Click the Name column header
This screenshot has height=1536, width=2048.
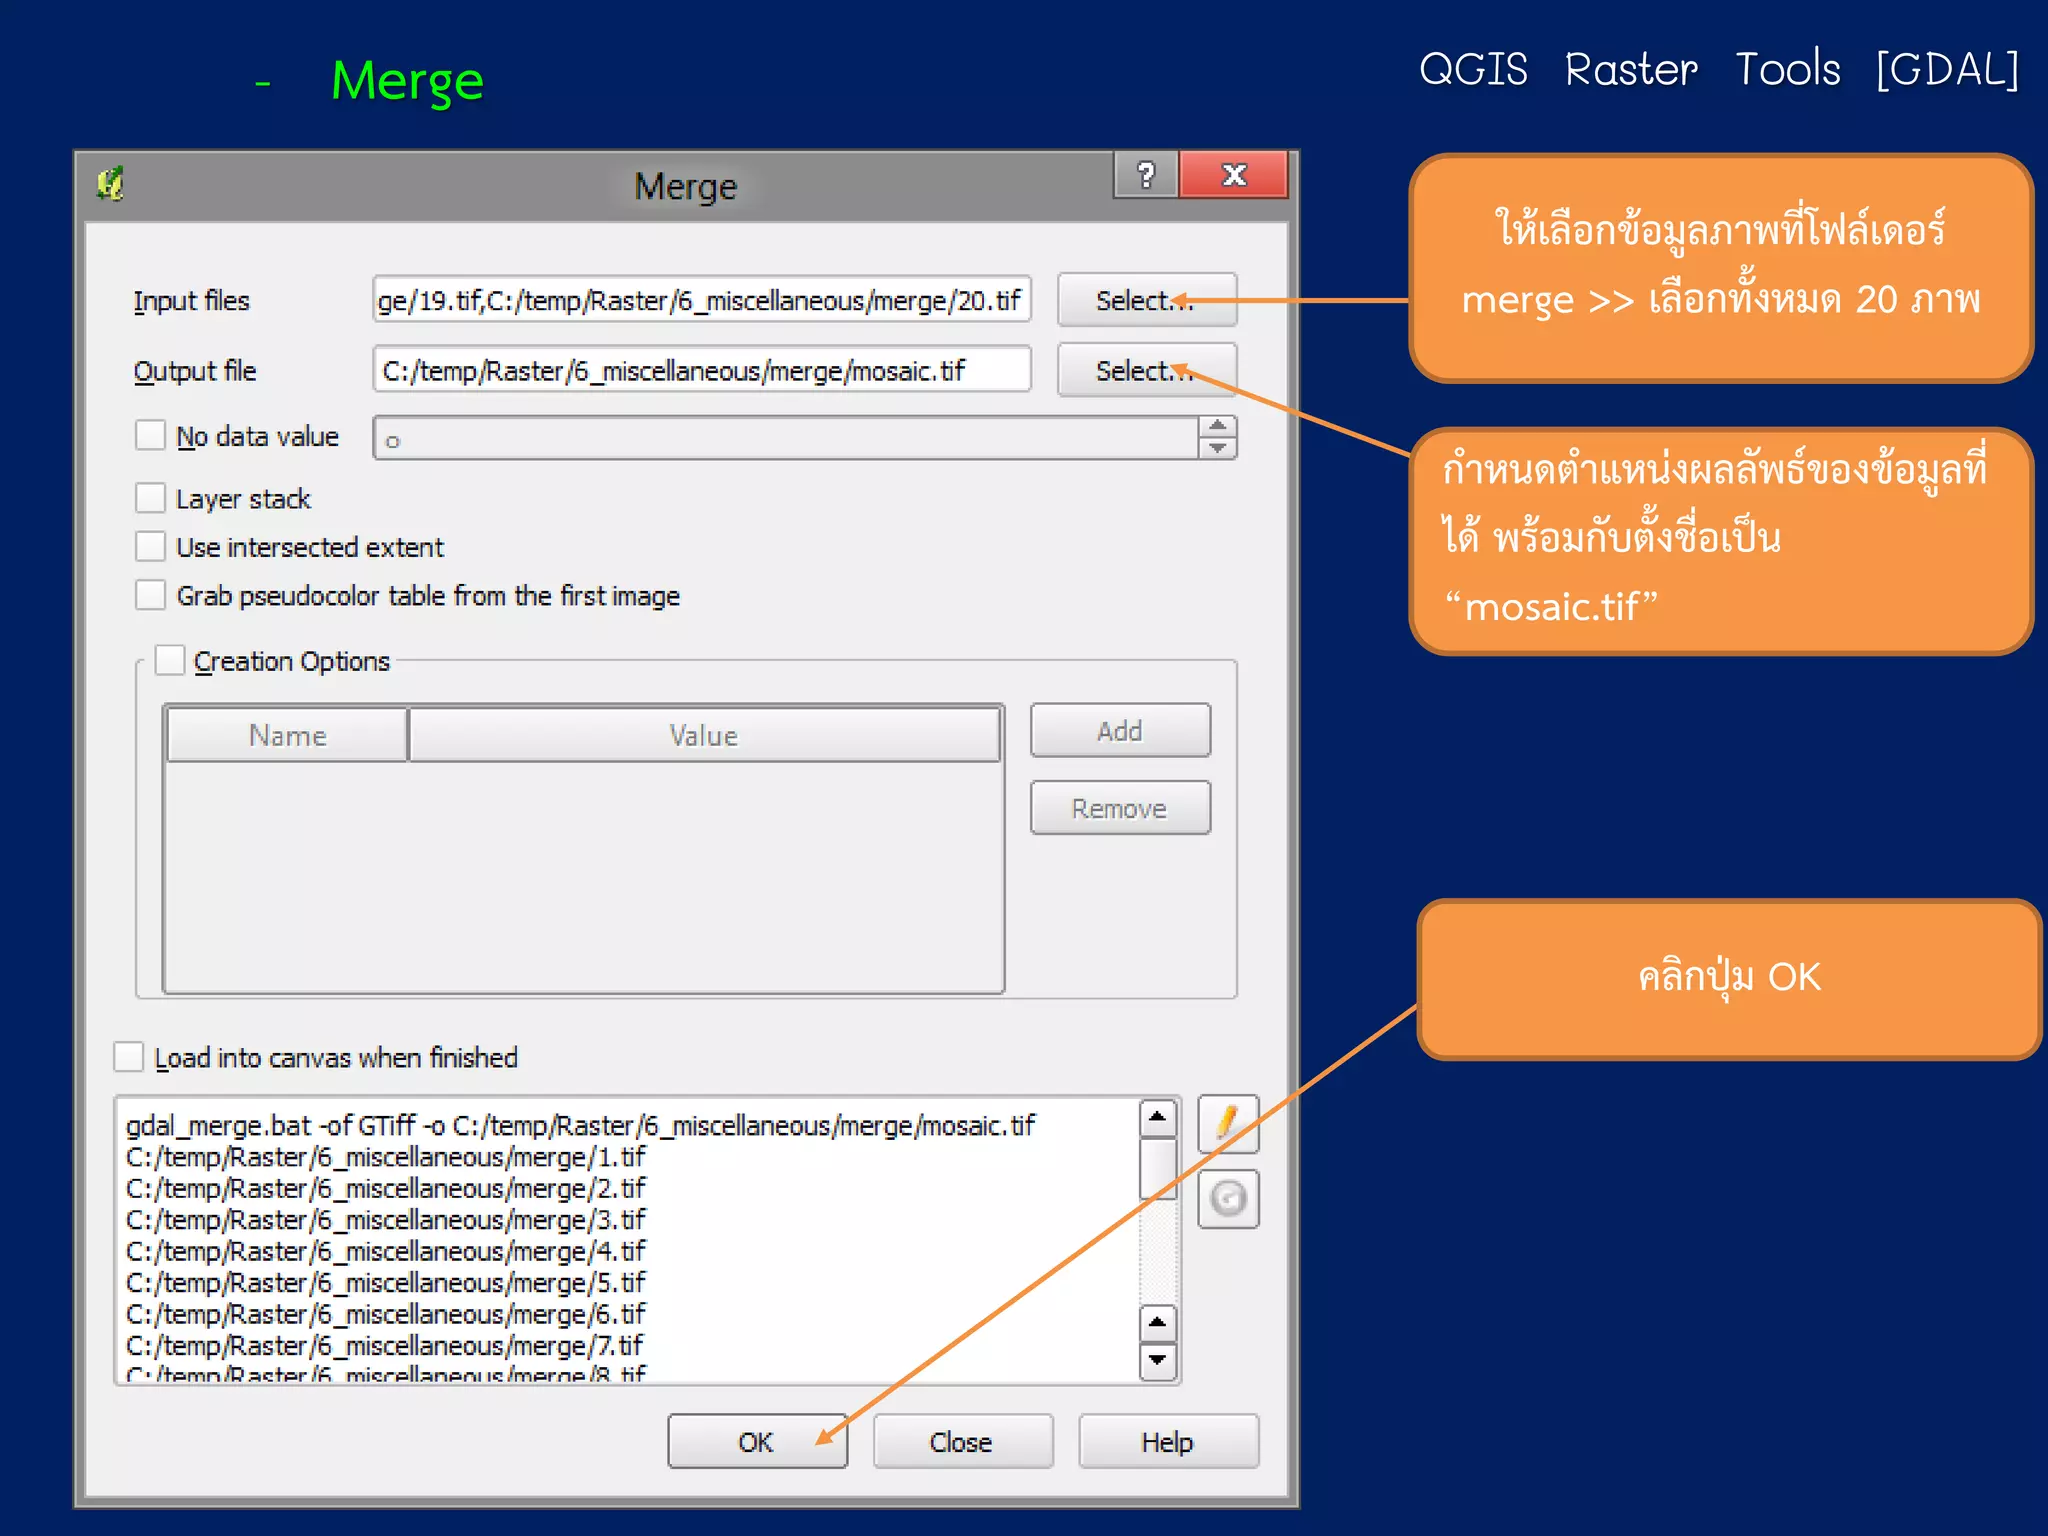point(288,735)
